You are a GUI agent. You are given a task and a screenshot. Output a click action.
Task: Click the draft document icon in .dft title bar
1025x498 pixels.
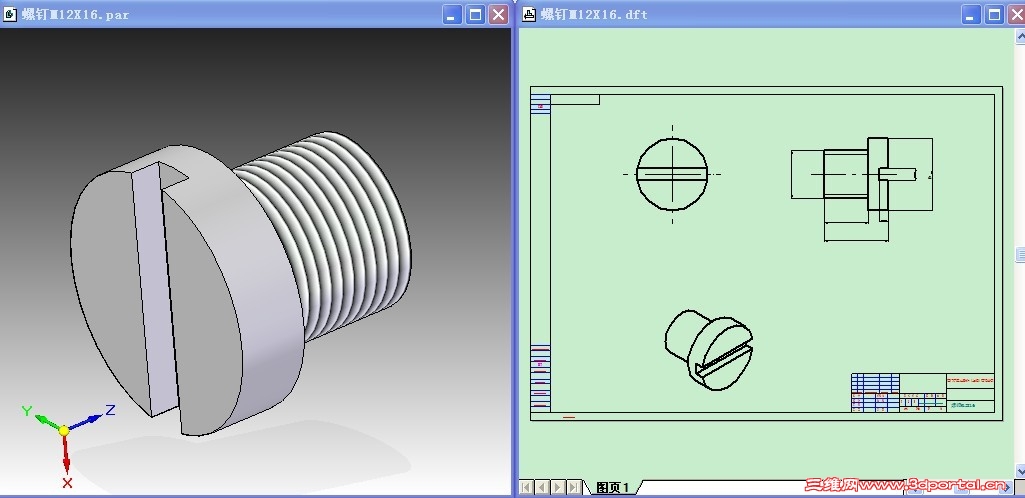529,14
